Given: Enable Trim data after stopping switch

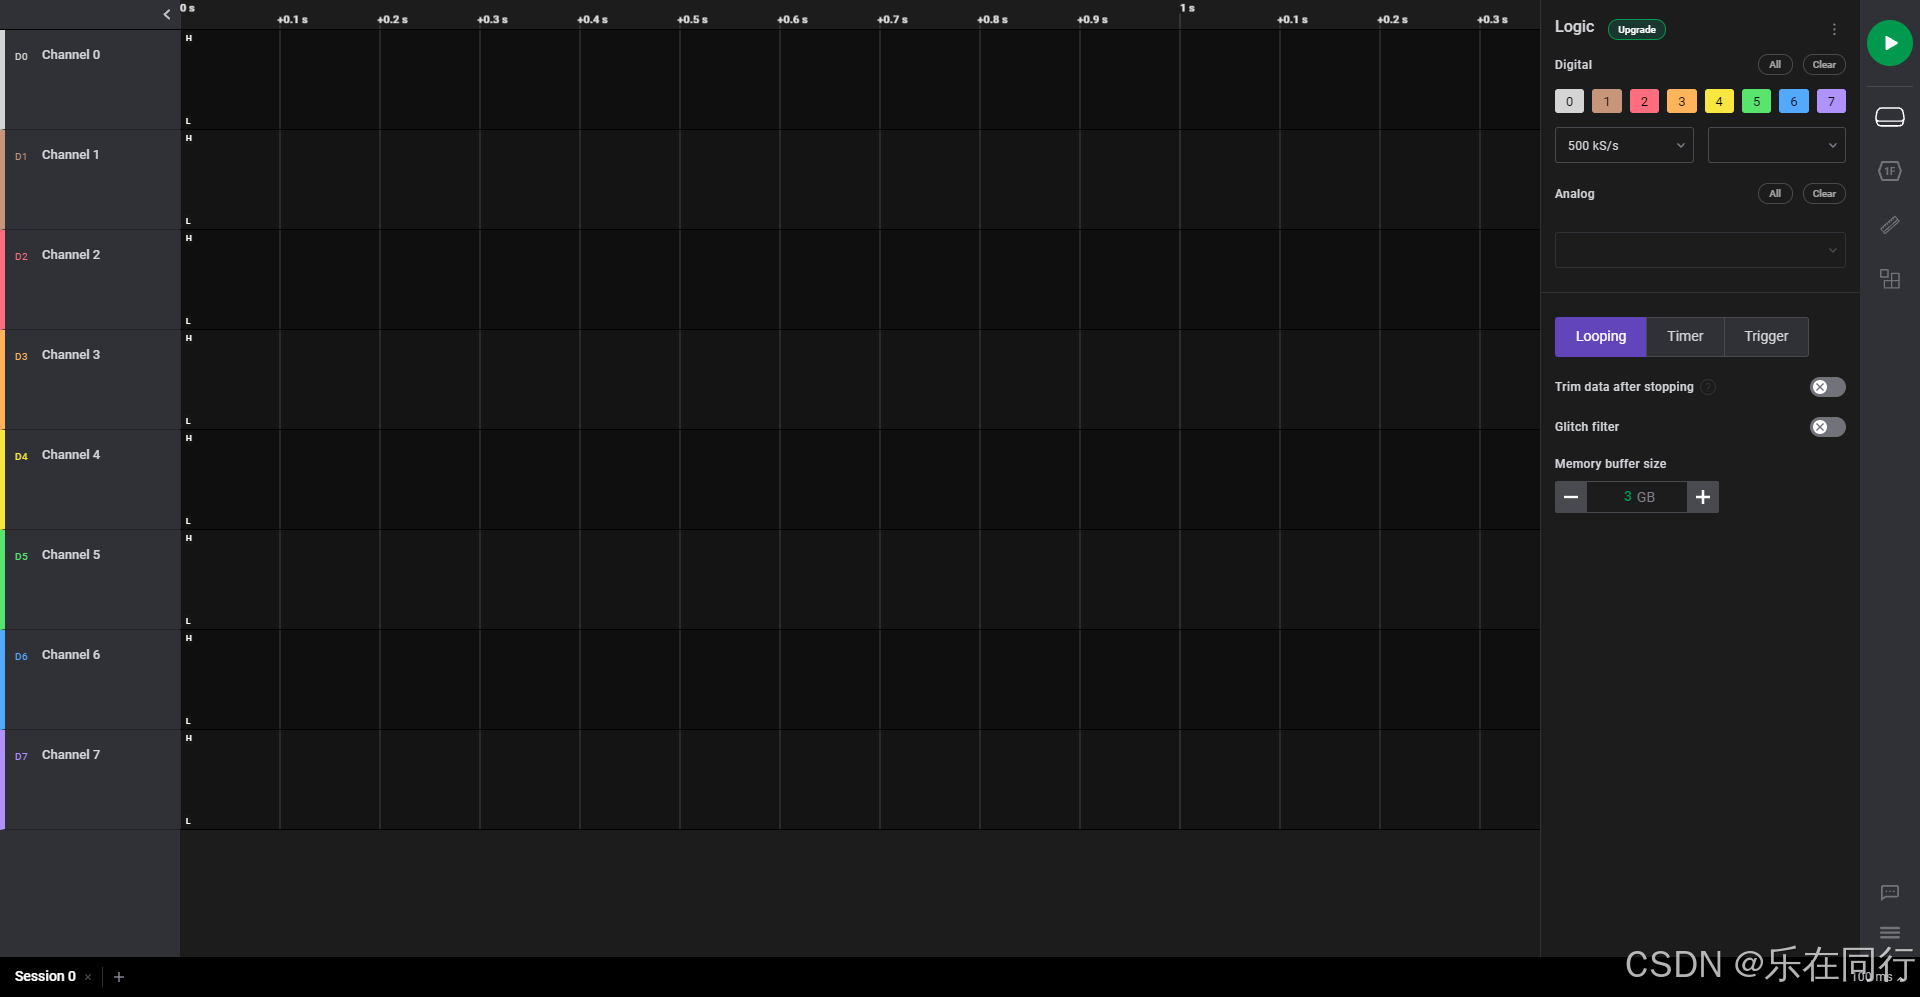Looking at the screenshot, I should (1827, 387).
